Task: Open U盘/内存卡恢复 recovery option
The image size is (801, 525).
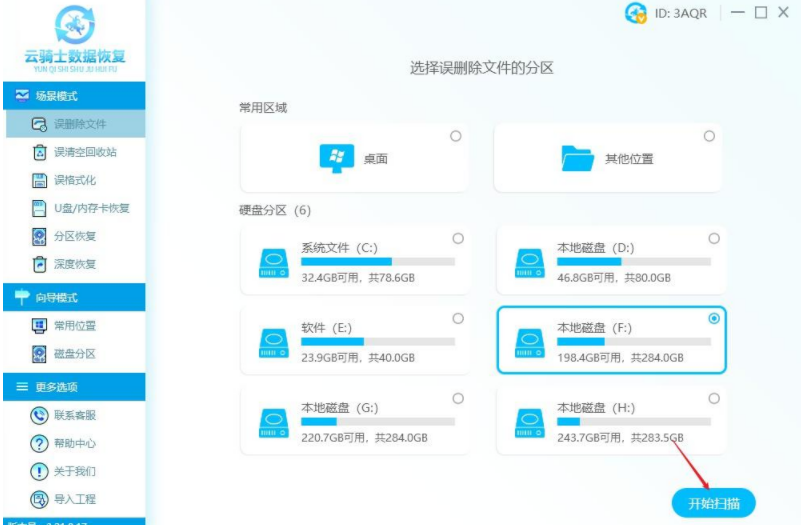Action: pyautogui.click(x=91, y=208)
